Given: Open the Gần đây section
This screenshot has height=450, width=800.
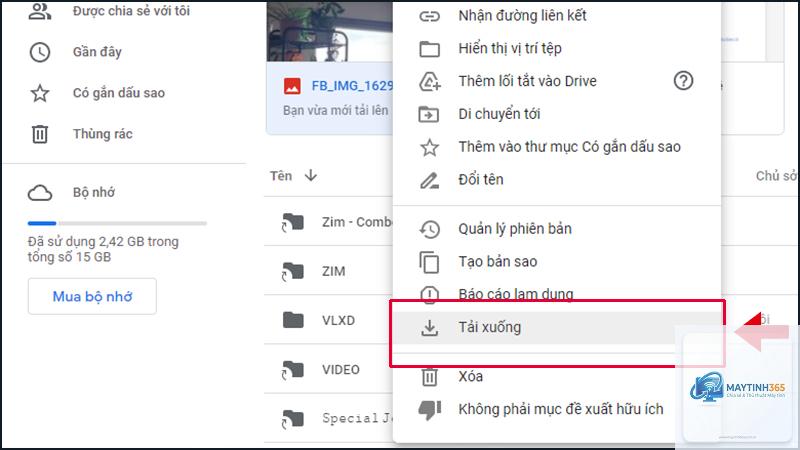Looking at the screenshot, I should [x=97, y=52].
